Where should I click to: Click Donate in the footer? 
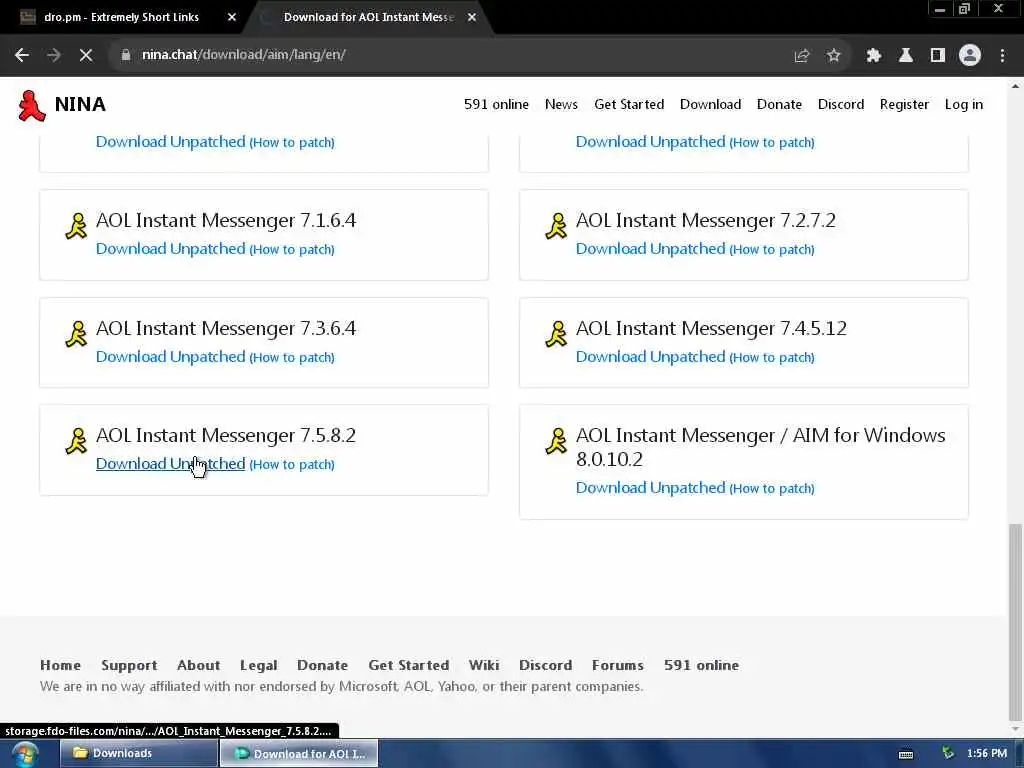(x=323, y=665)
